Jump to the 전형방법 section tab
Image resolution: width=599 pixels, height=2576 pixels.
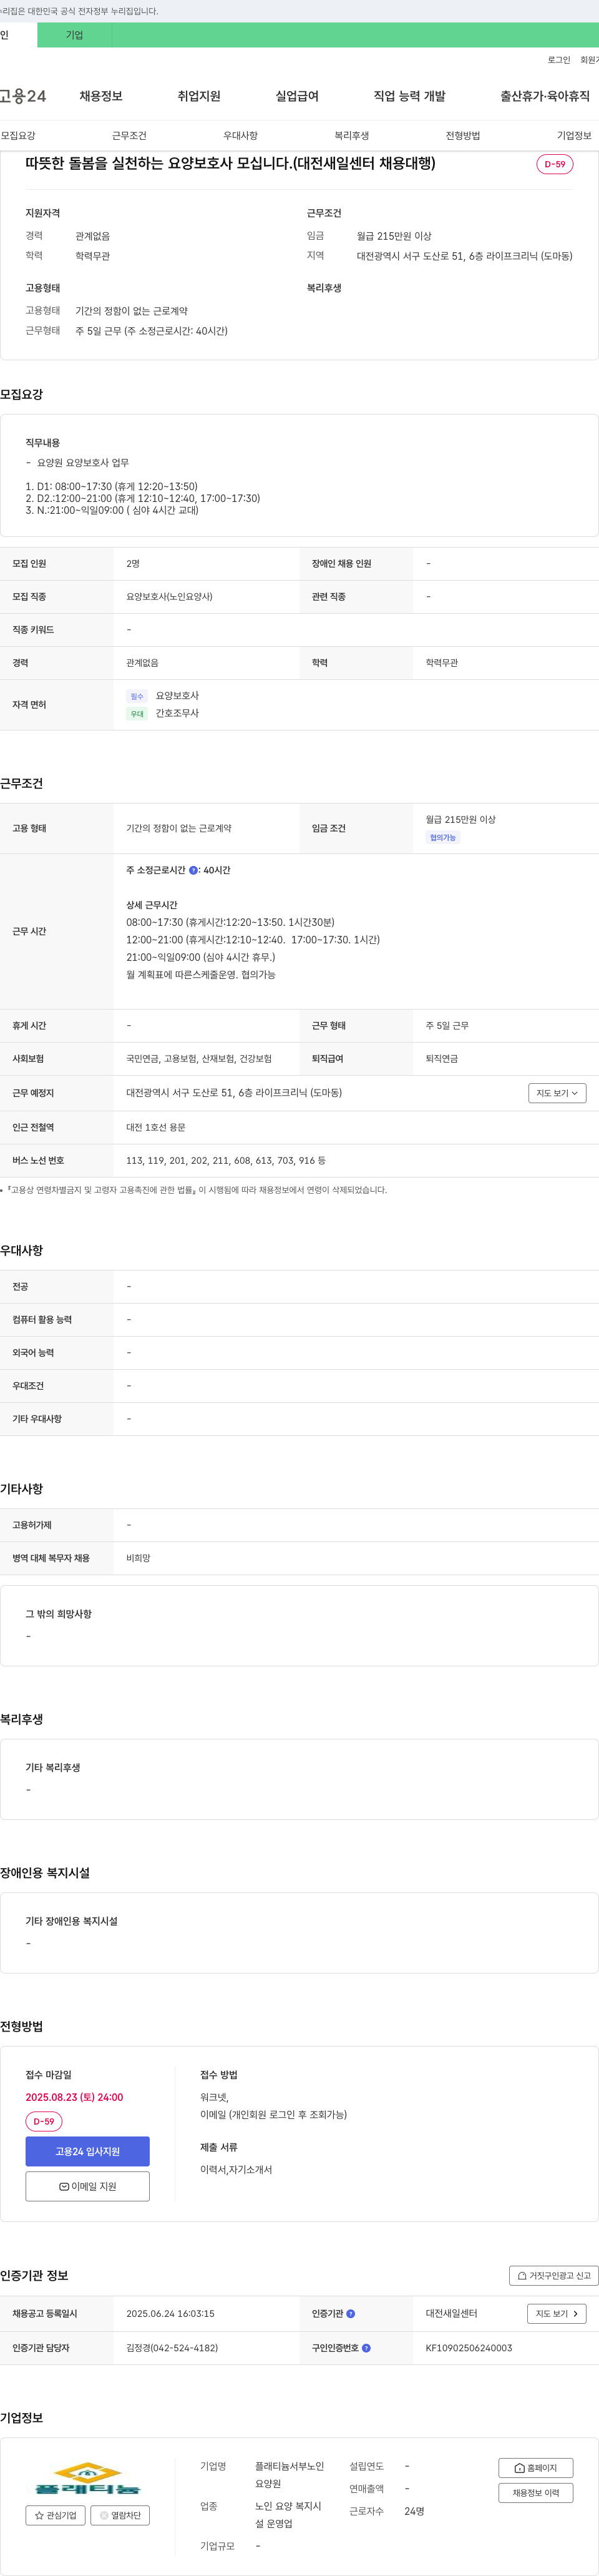pos(463,135)
